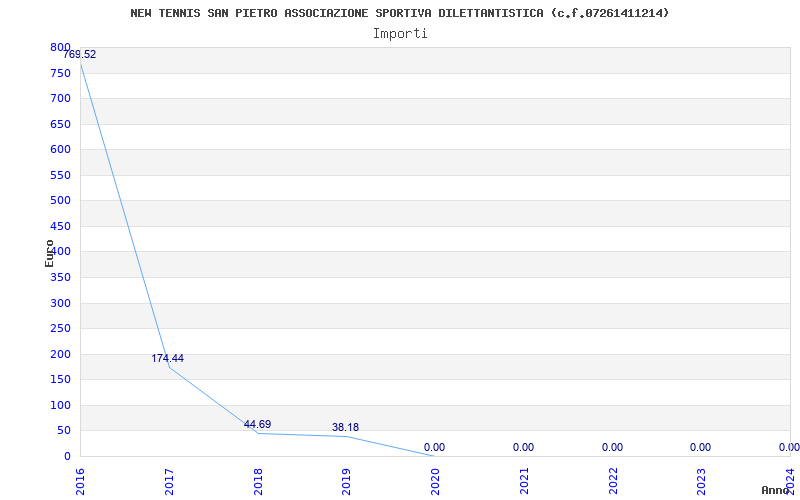Click the 0.00 label for year 2020
The width and height of the screenshot is (800, 500).
point(434,447)
